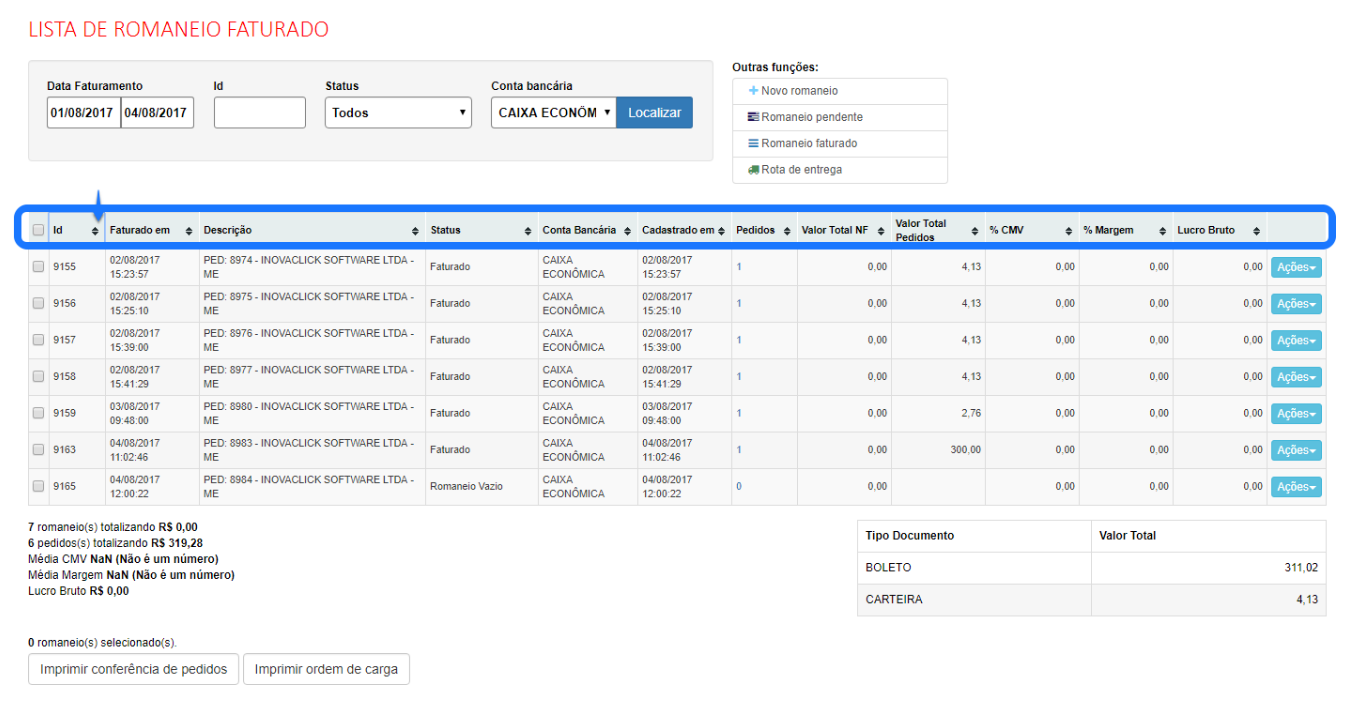Click the plus icon beside Novo romaneio
The height and width of the screenshot is (704, 1356).
tap(753, 91)
